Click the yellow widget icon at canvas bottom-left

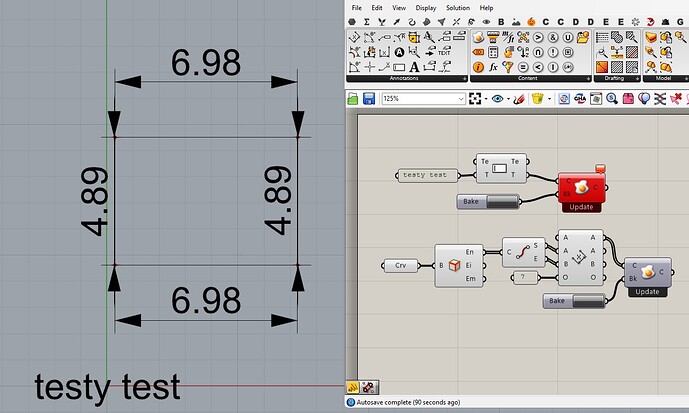353,388
